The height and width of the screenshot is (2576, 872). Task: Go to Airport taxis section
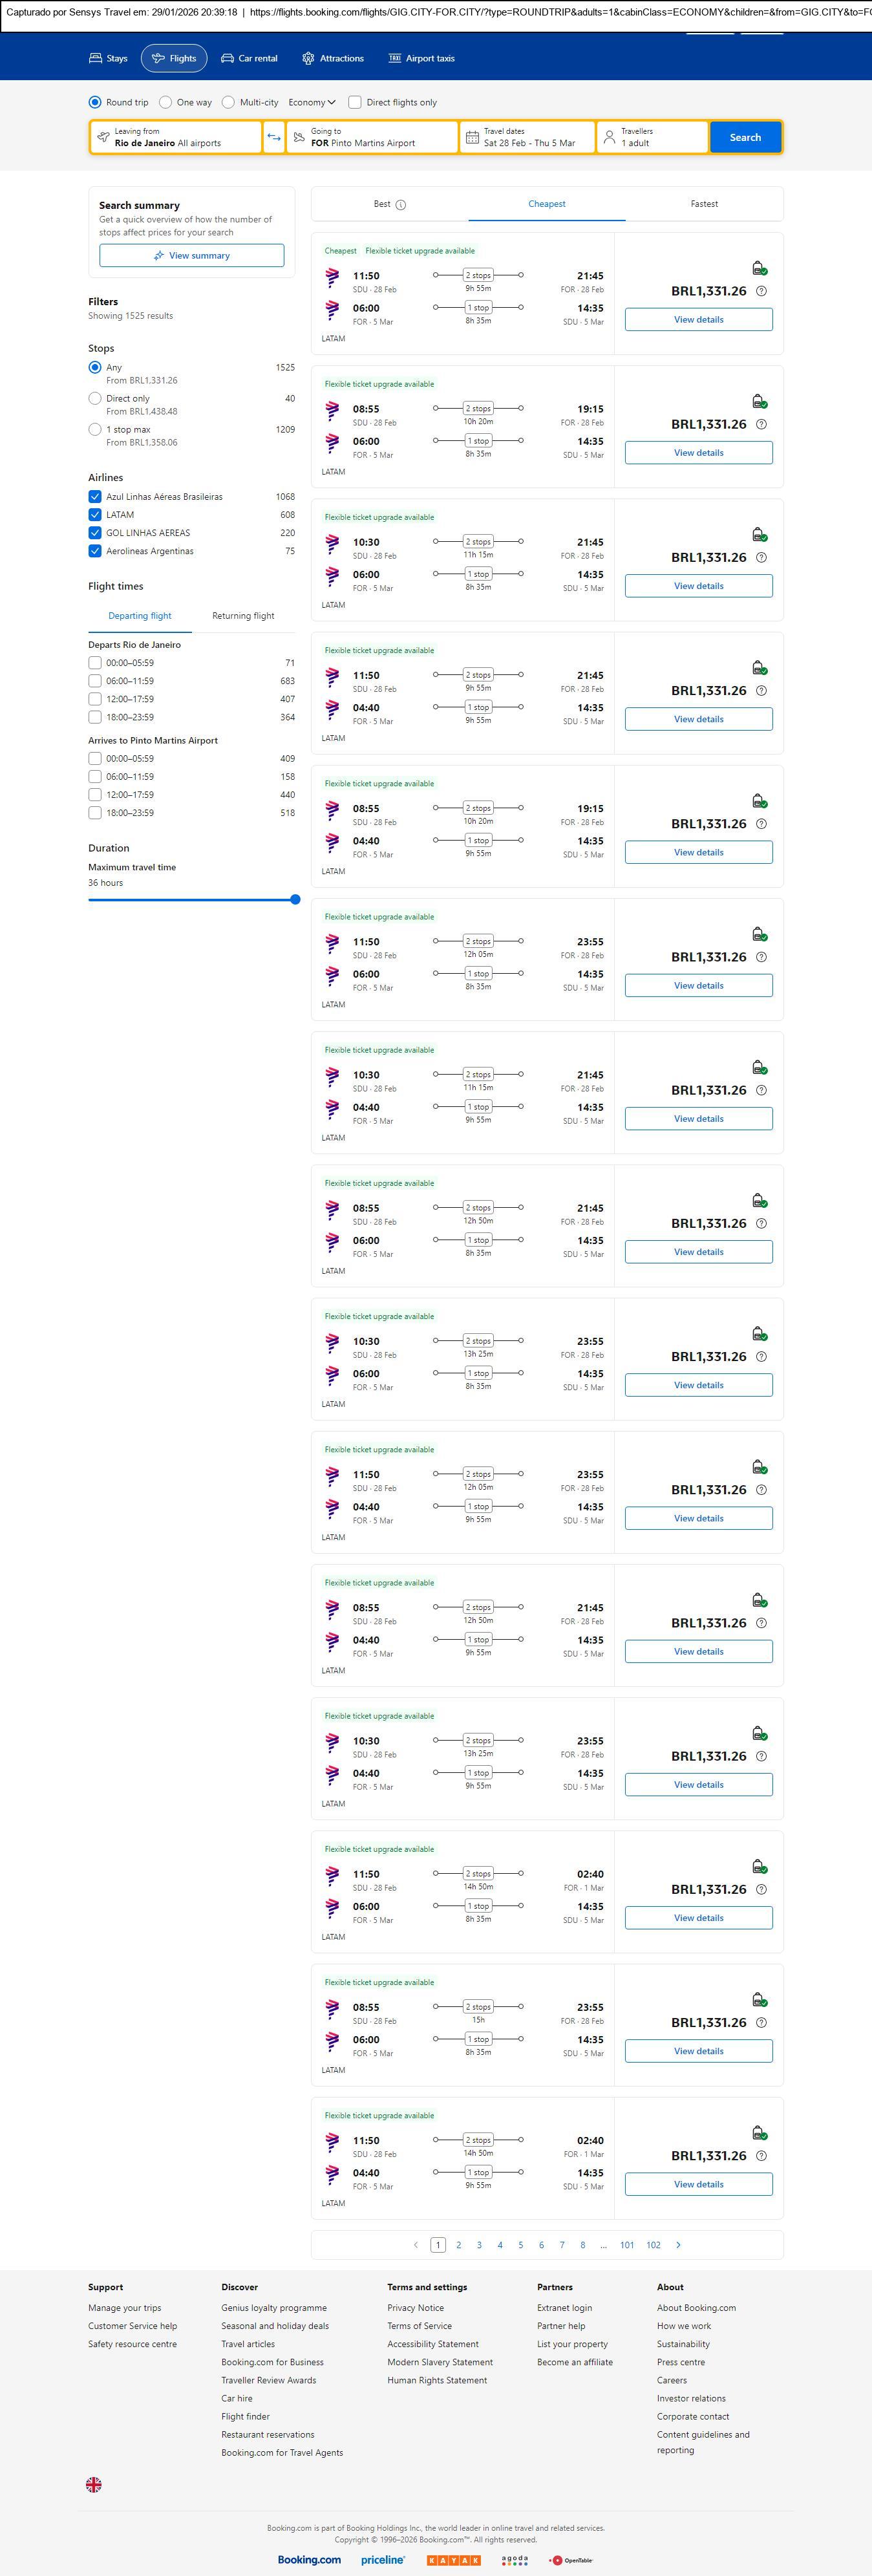tap(421, 58)
